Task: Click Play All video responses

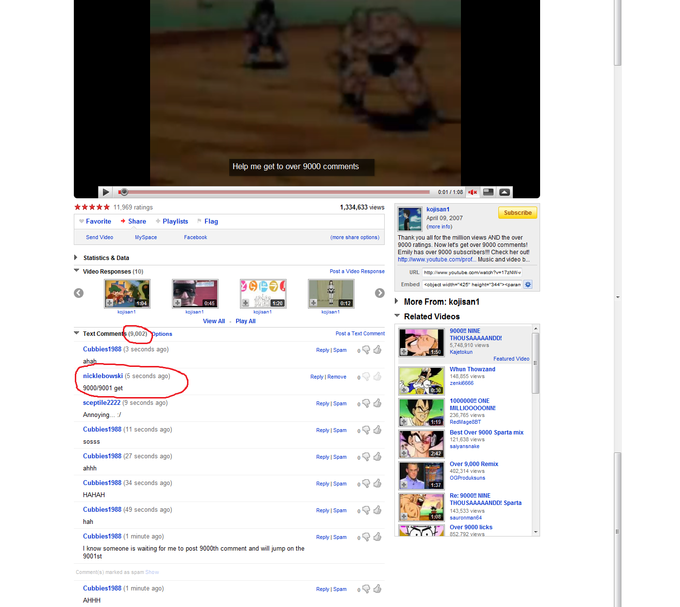Action: click(245, 321)
